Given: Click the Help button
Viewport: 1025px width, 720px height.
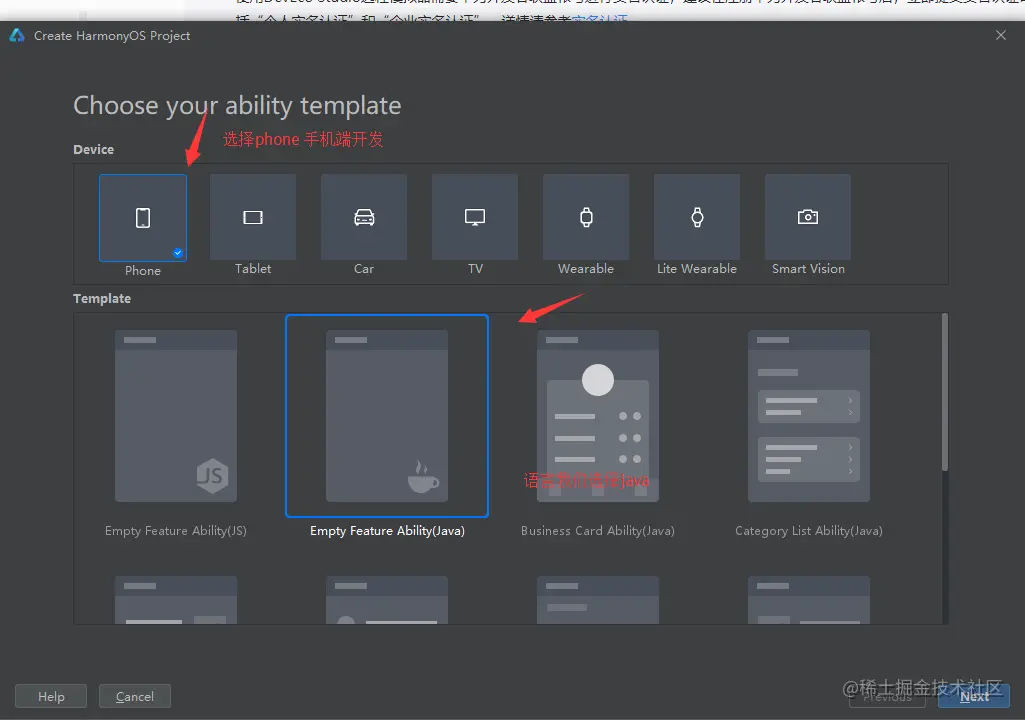Looking at the screenshot, I should point(51,696).
